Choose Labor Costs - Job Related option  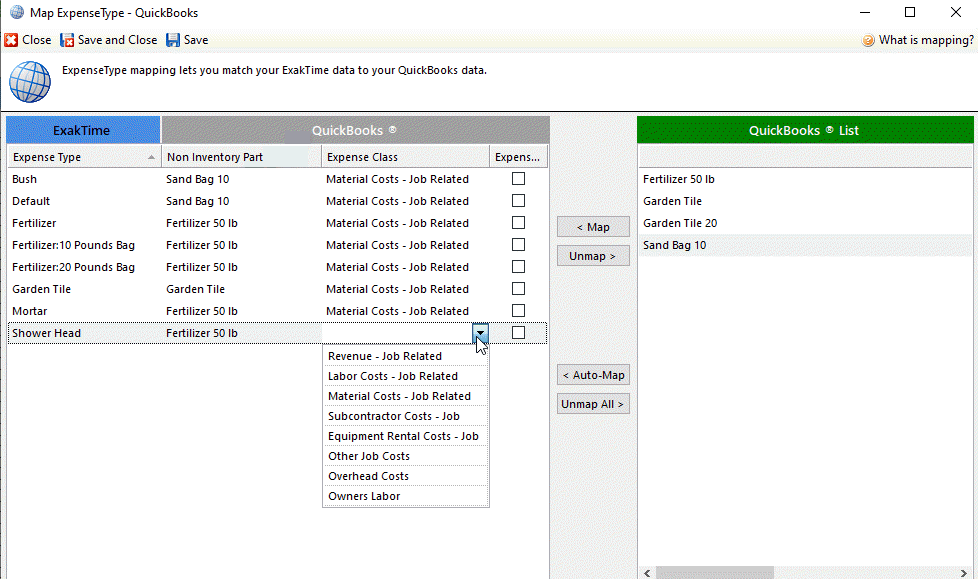click(x=405, y=376)
